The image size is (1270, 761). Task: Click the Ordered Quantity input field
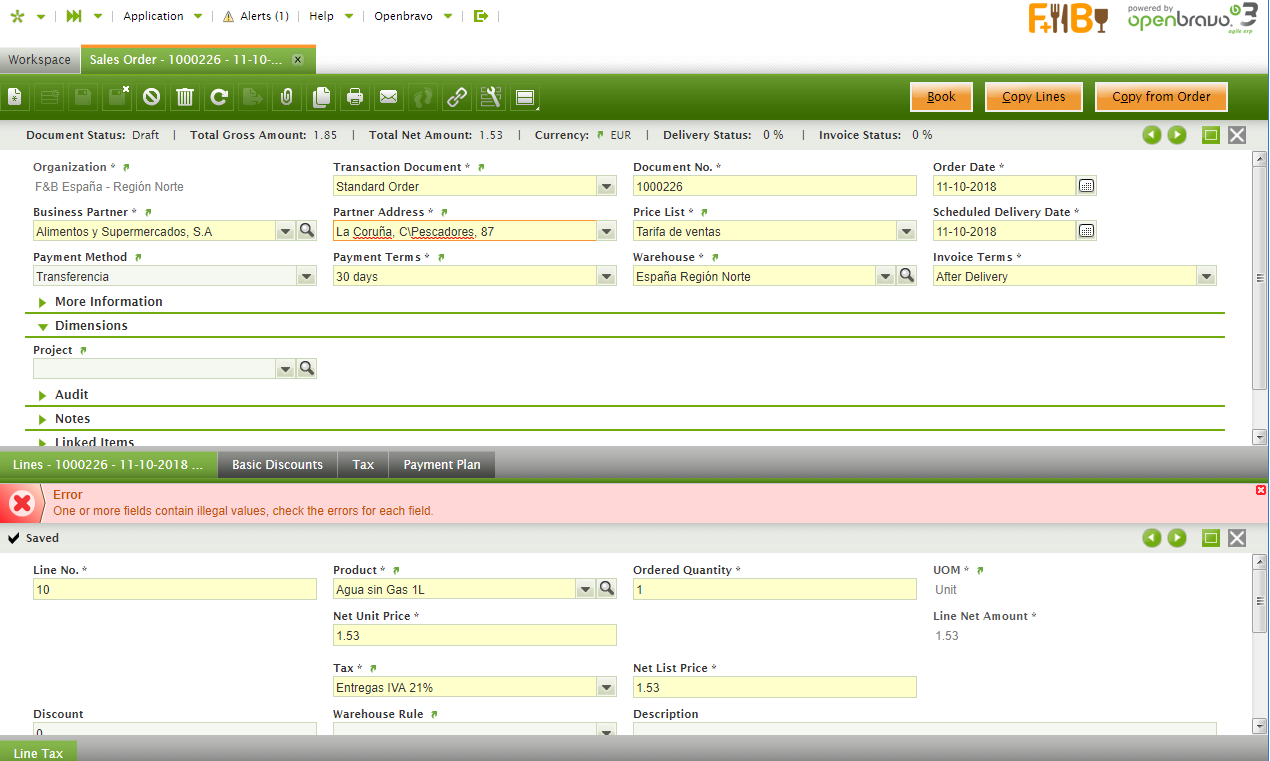point(774,590)
